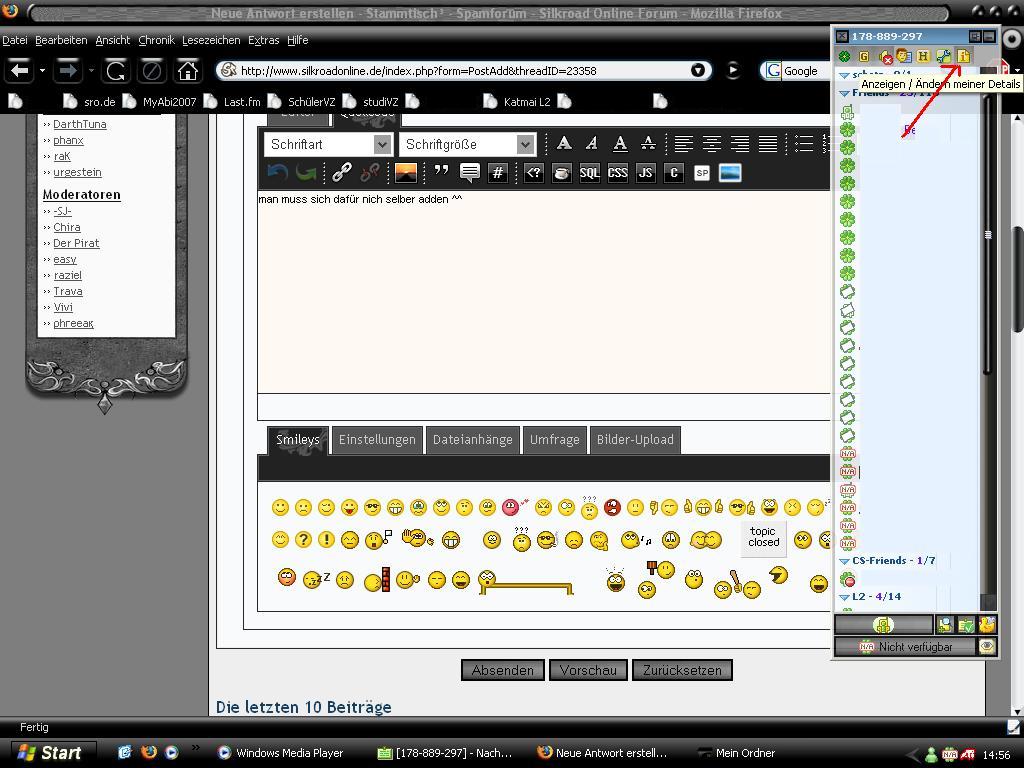Collapse the CS-Friends contact group
The width and height of the screenshot is (1024, 768).
tap(844, 561)
